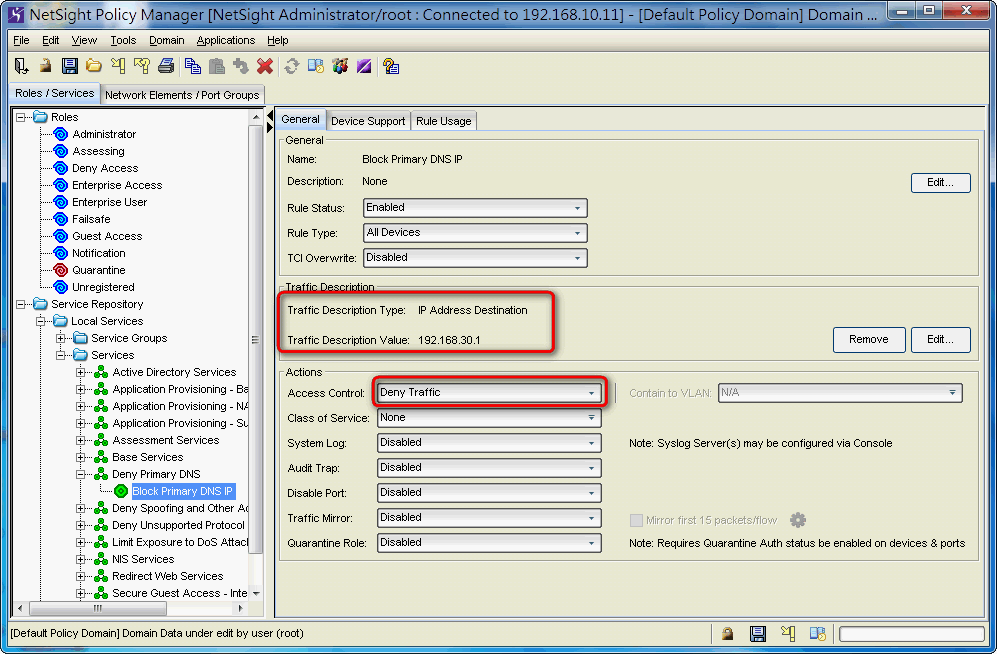997x654 pixels.
Task: Click the empty status bar progress field
Action: coord(912,634)
